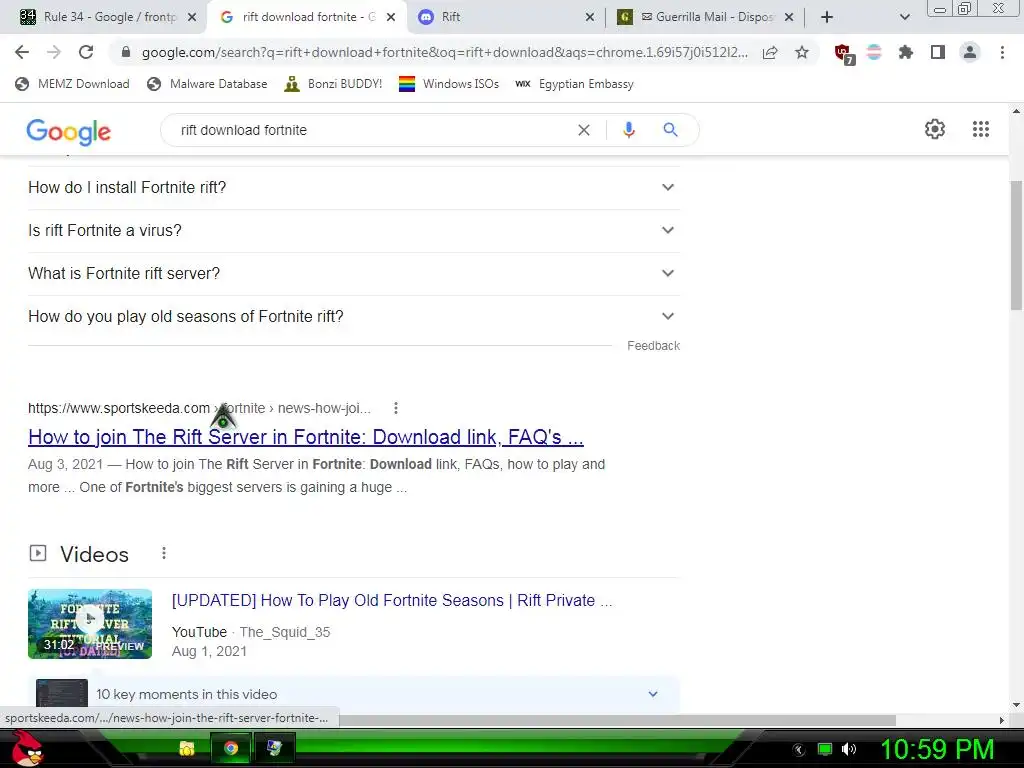Switch to the Guerrilla Mail tab
This screenshot has height=768, width=1024.
pyautogui.click(x=705, y=17)
